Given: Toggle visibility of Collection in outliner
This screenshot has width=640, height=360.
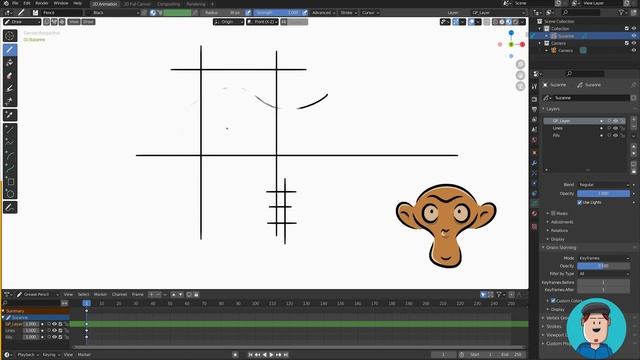Looking at the screenshot, I should click(634, 29).
